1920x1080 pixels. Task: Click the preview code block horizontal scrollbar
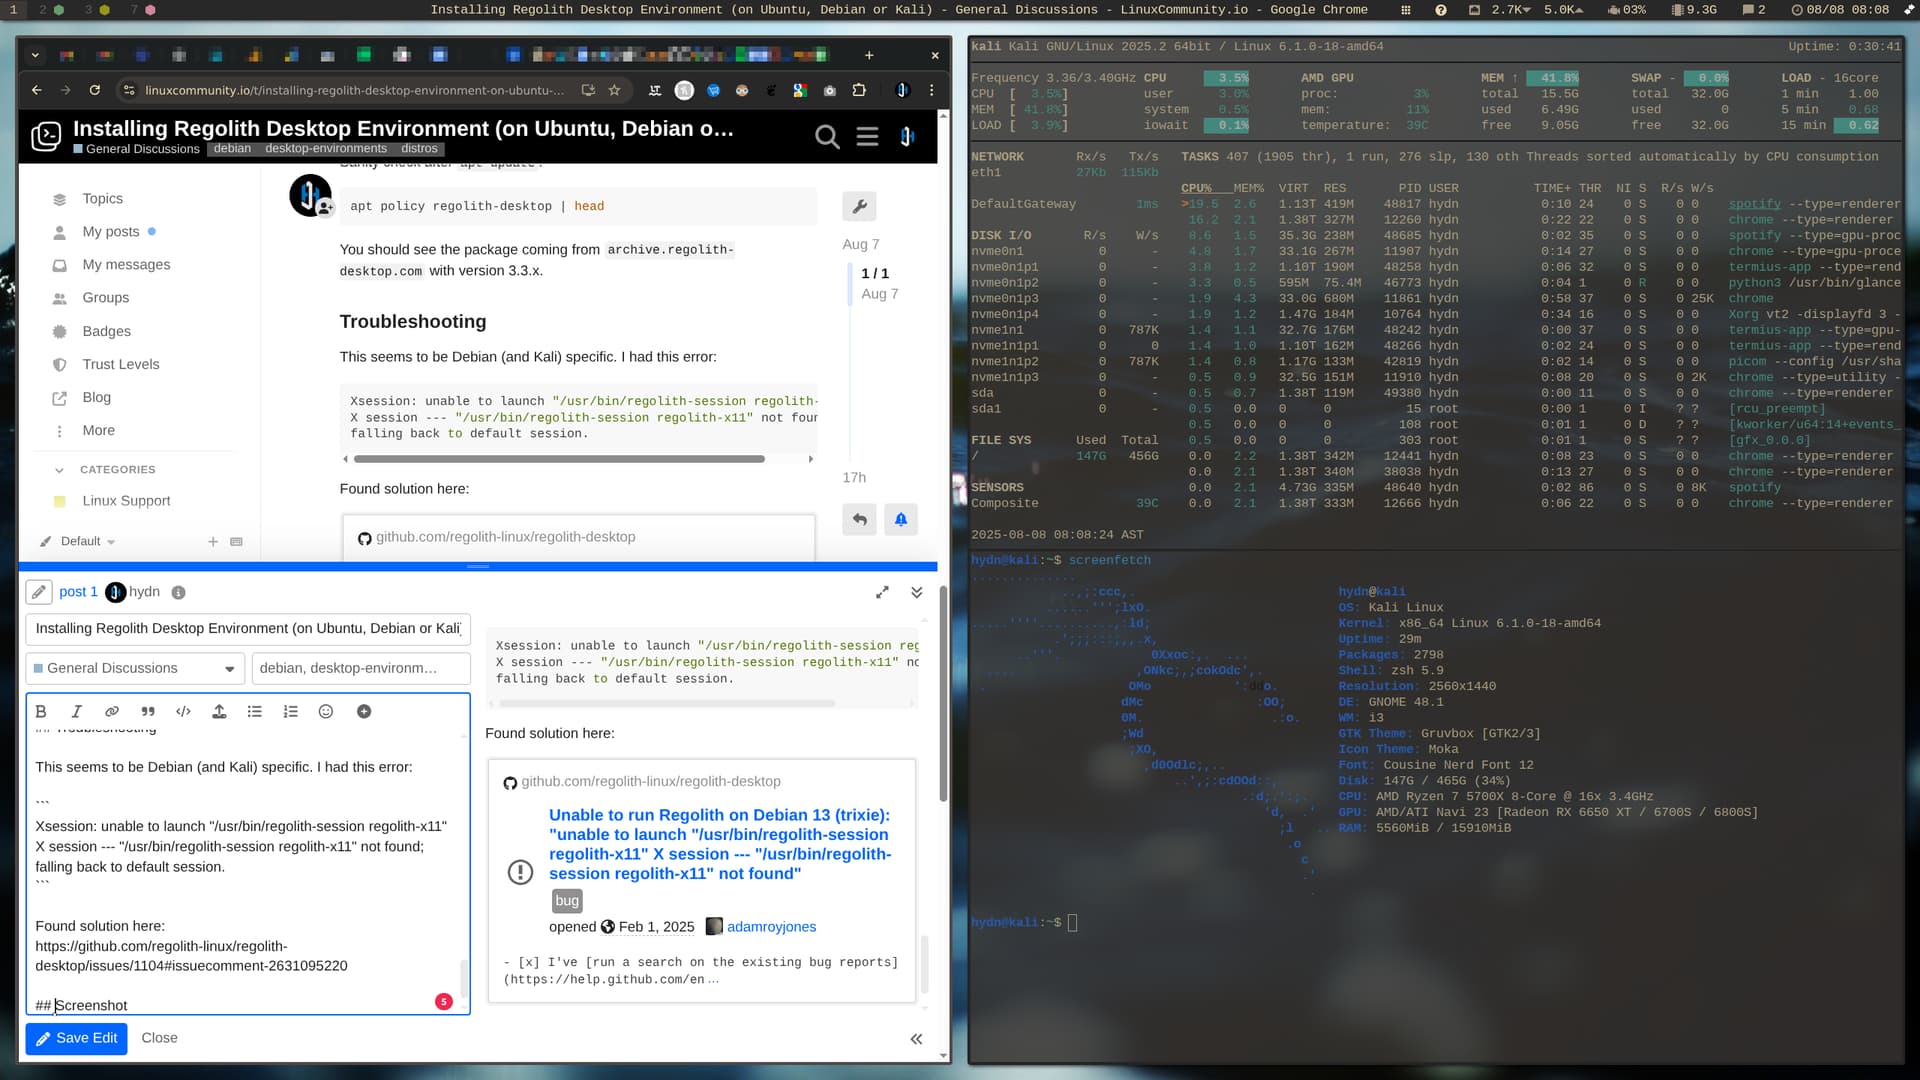pos(666,704)
